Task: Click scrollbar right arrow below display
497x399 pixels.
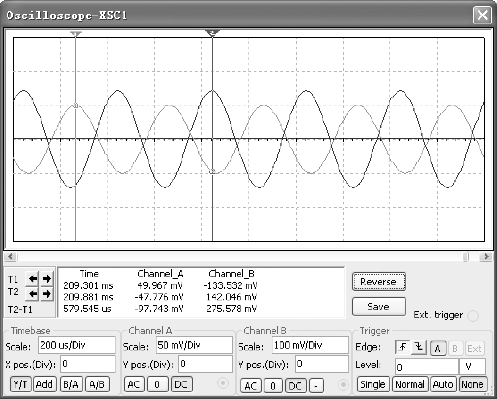Action: click(486, 256)
